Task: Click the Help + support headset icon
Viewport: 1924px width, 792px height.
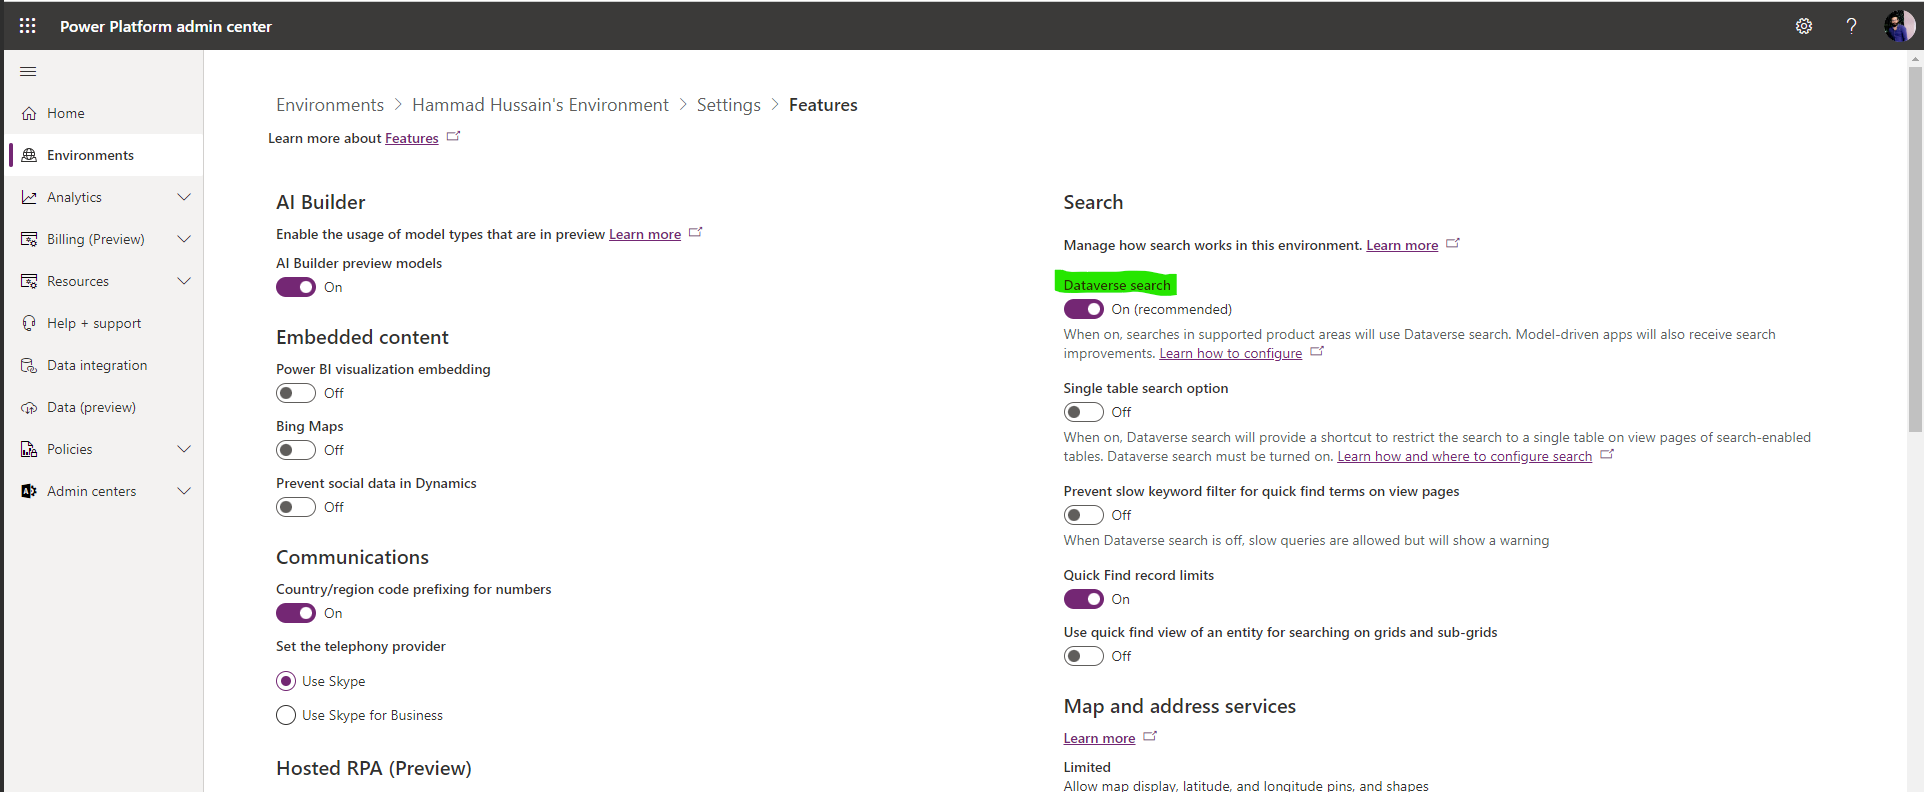Action: click(x=29, y=323)
